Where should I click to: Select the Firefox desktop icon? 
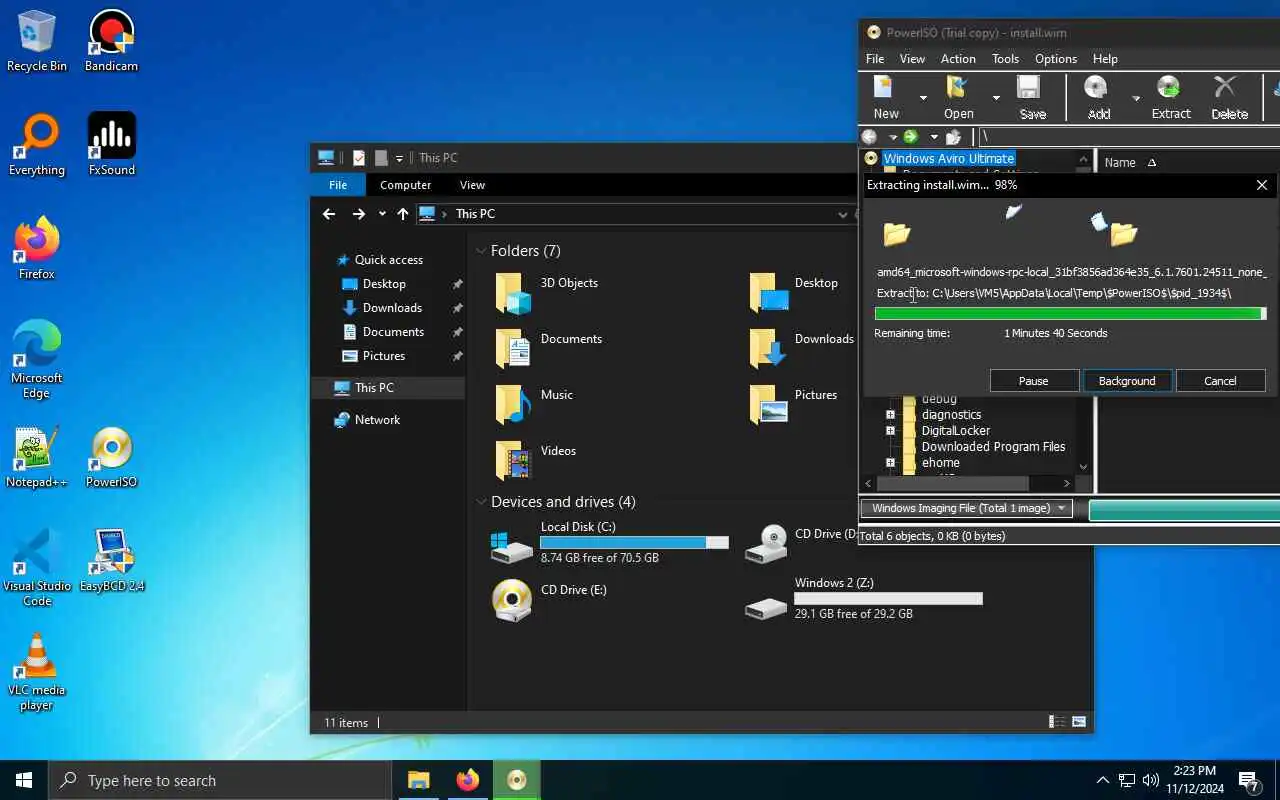pos(37,249)
